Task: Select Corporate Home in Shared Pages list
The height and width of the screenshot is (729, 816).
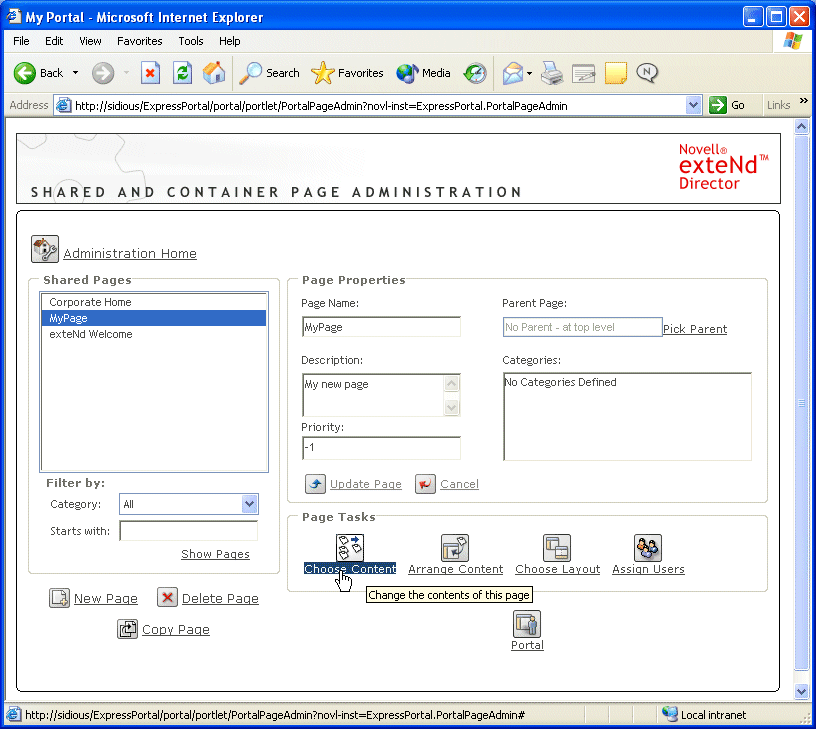Action: (x=90, y=302)
